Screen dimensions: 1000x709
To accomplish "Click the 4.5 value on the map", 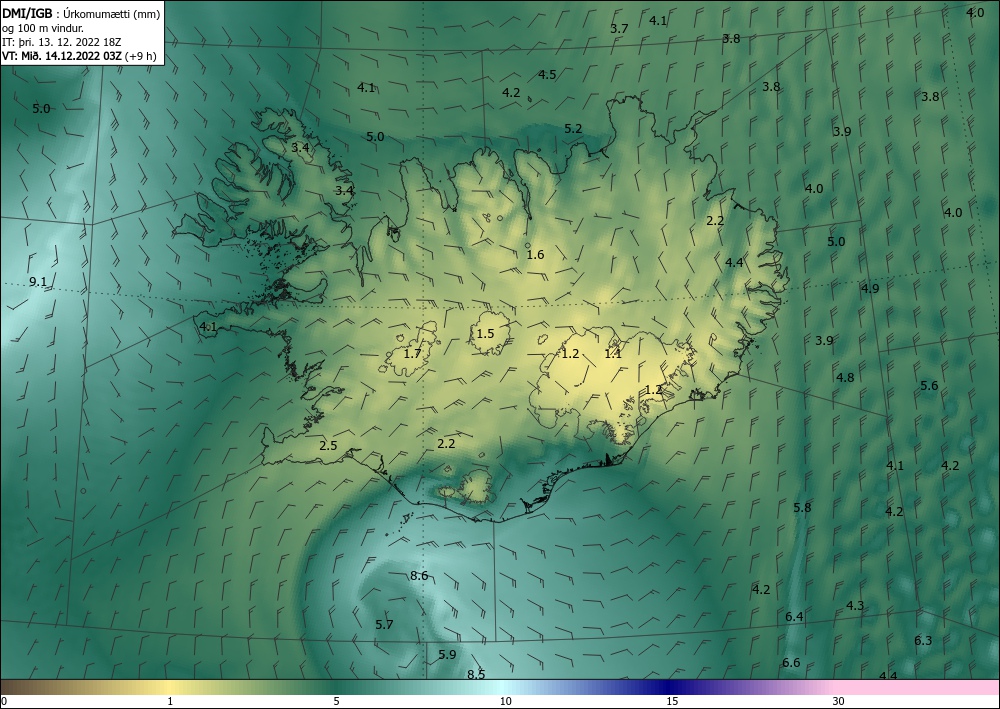I will [547, 75].
